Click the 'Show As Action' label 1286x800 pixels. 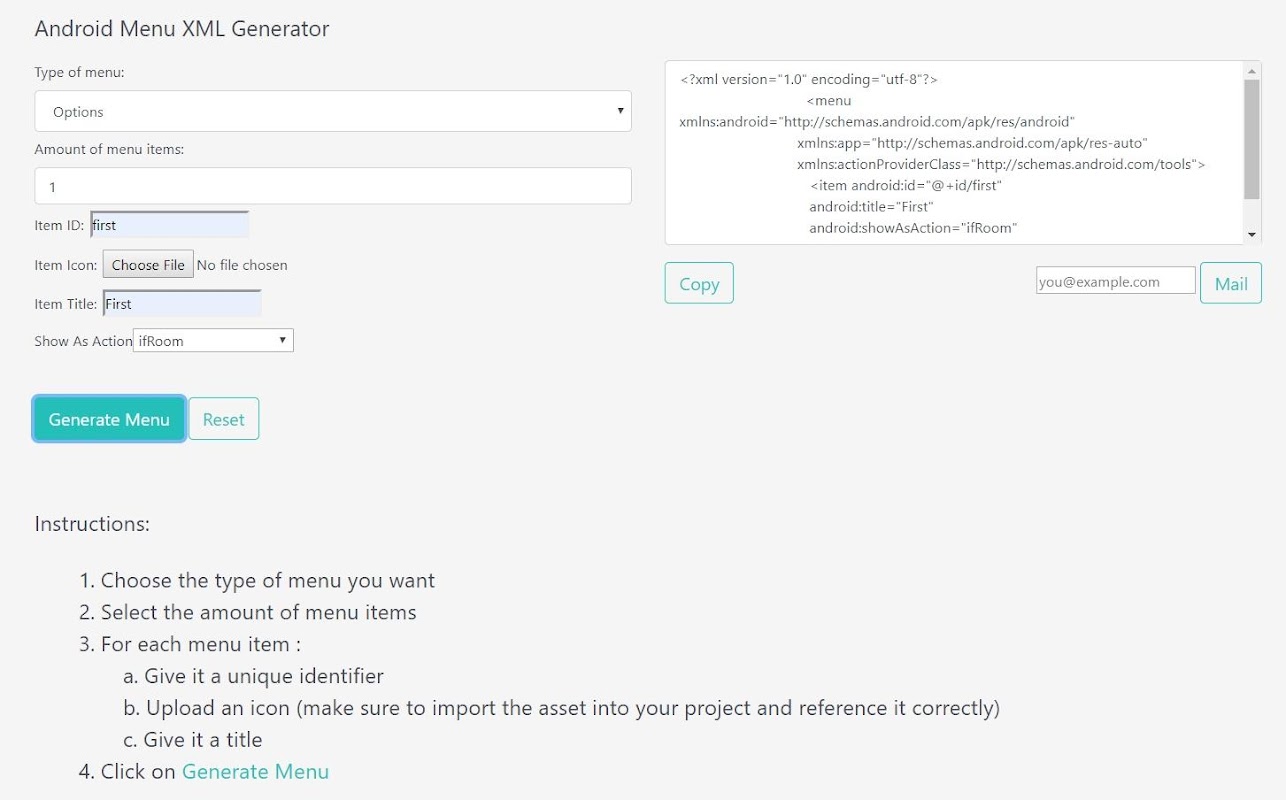point(84,341)
